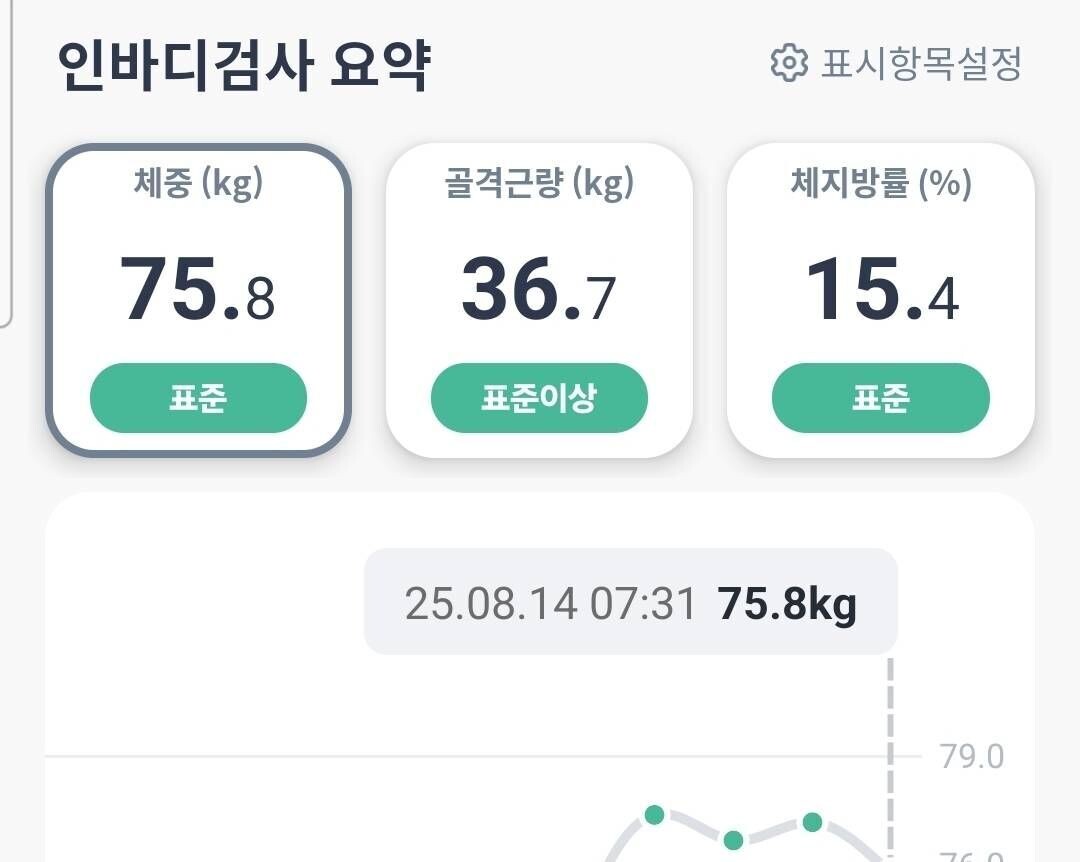Select the 체지방률 (%) metric card
Screen dimensions: 1080x862
pos(880,297)
